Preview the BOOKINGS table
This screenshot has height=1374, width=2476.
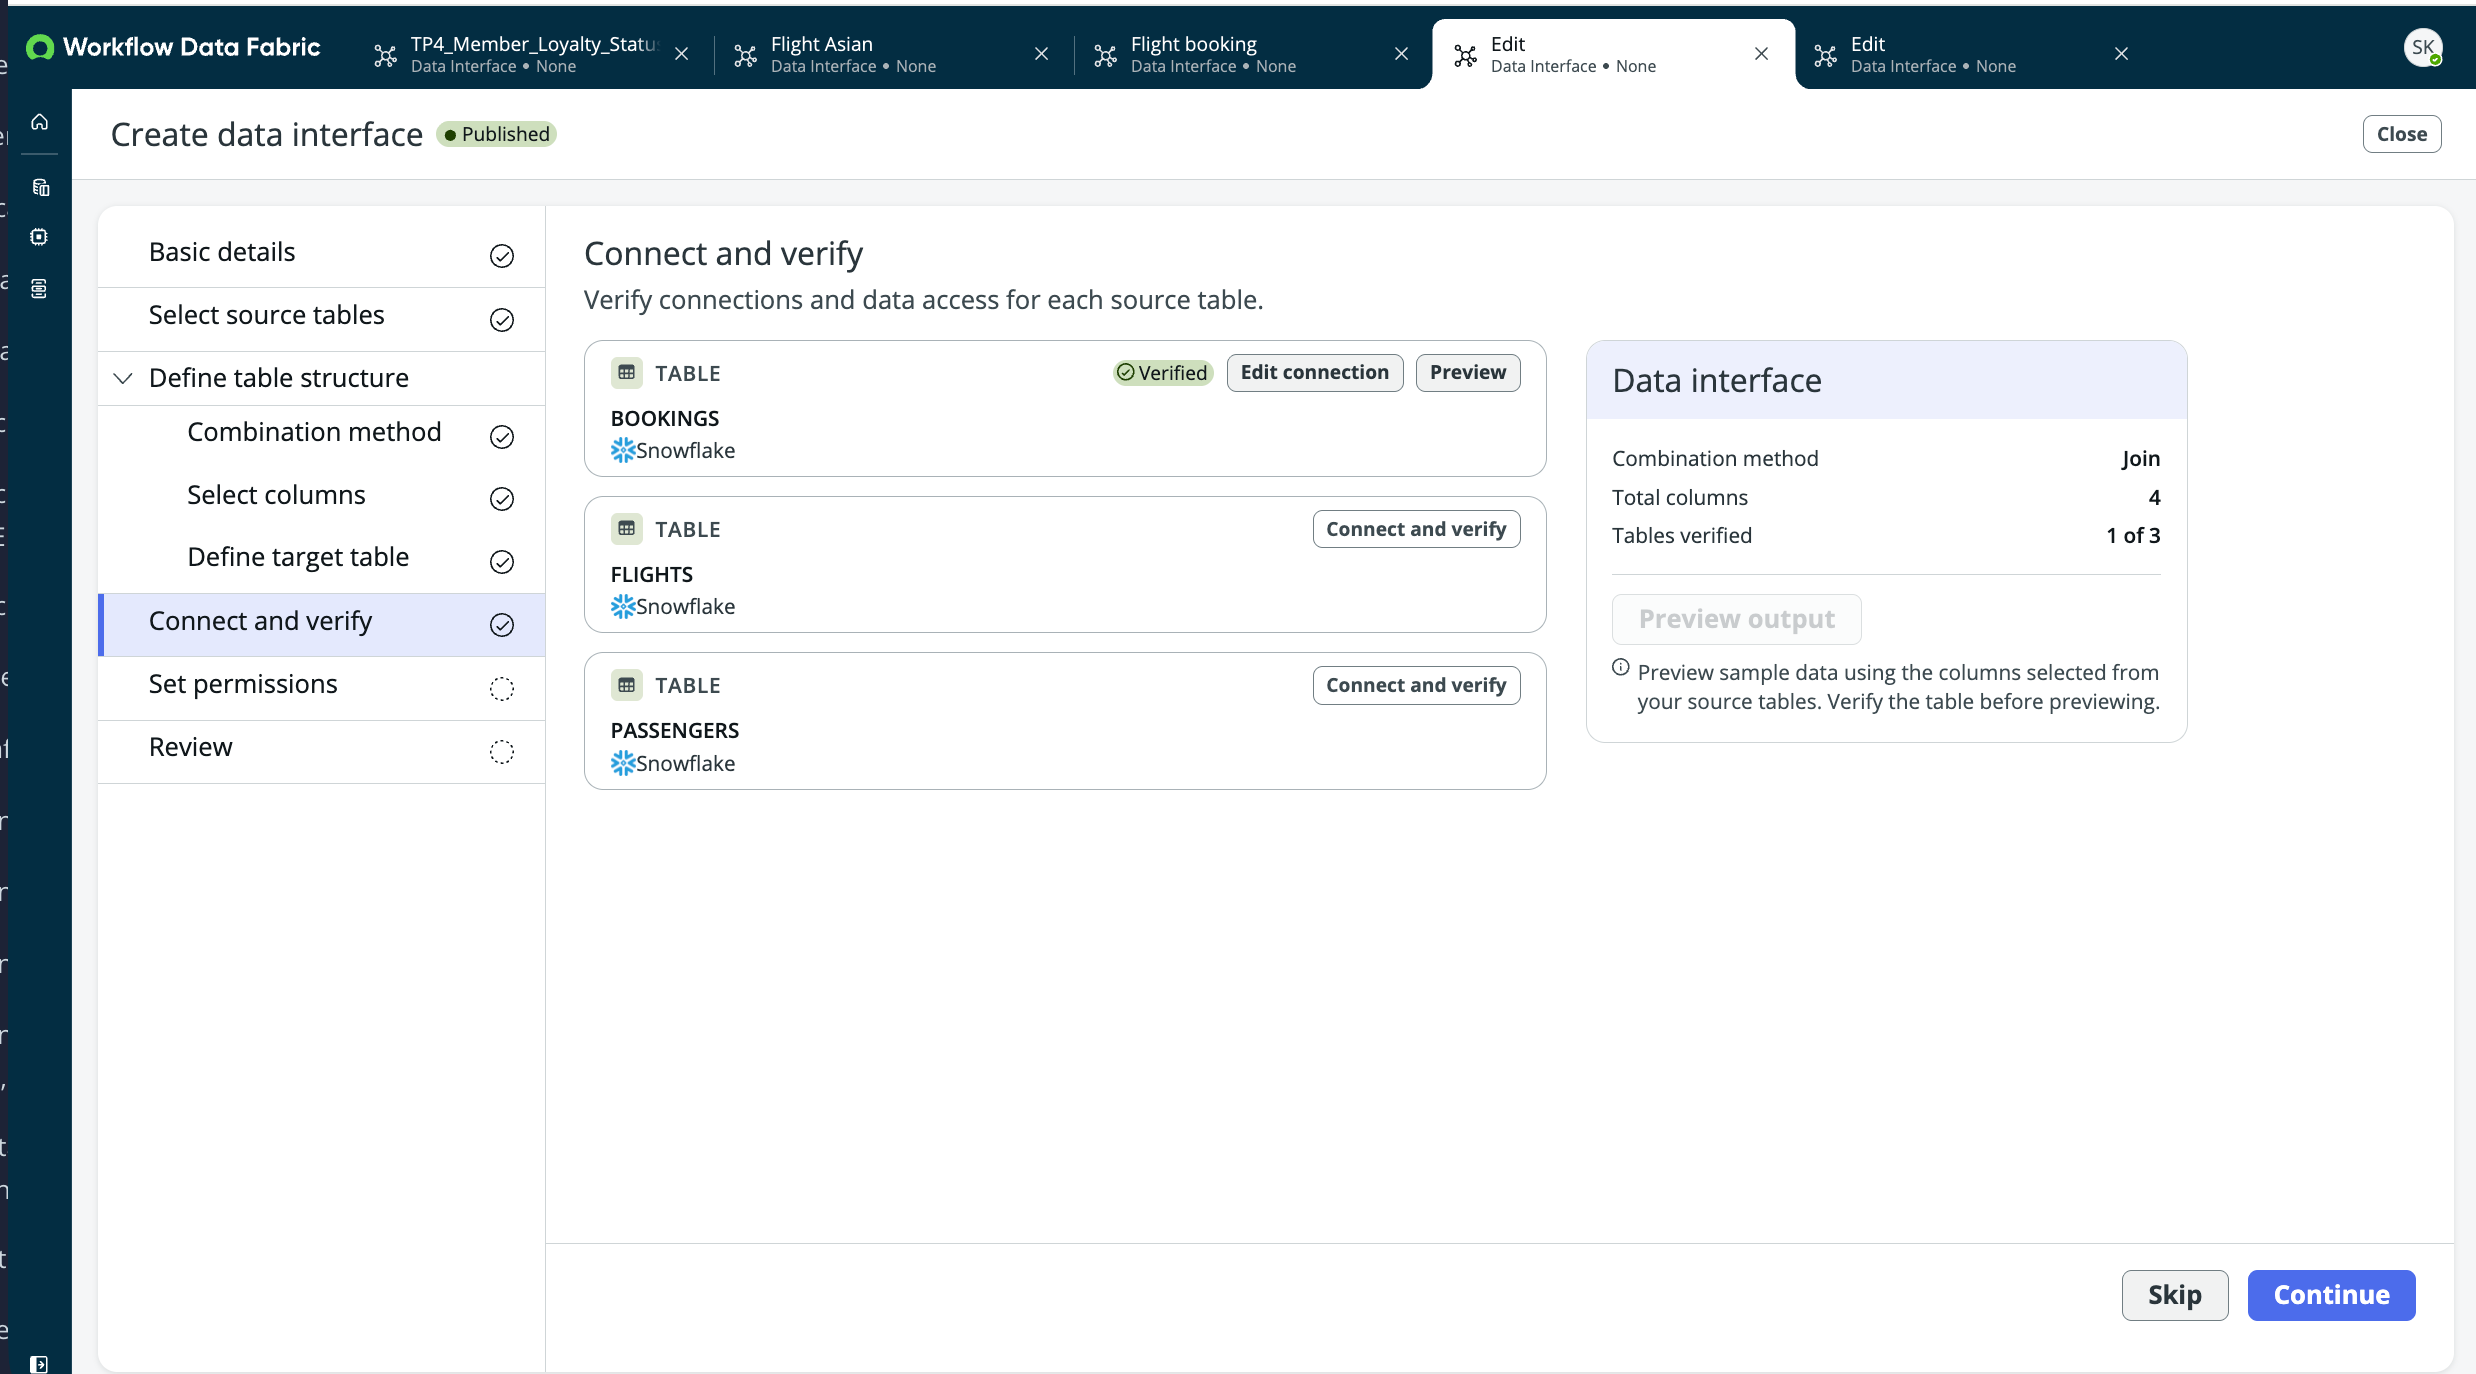point(1467,373)
